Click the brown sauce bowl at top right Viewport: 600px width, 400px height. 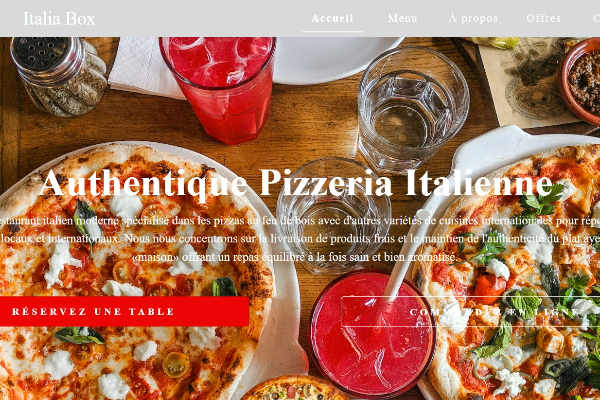(580, 82)
